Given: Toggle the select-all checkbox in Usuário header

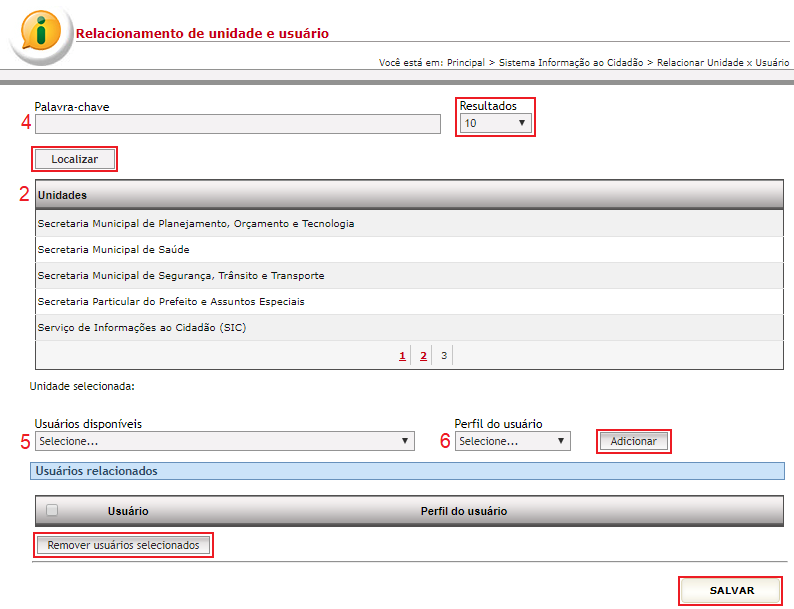Looking at the screenshot, I should [x=52, y=510].
